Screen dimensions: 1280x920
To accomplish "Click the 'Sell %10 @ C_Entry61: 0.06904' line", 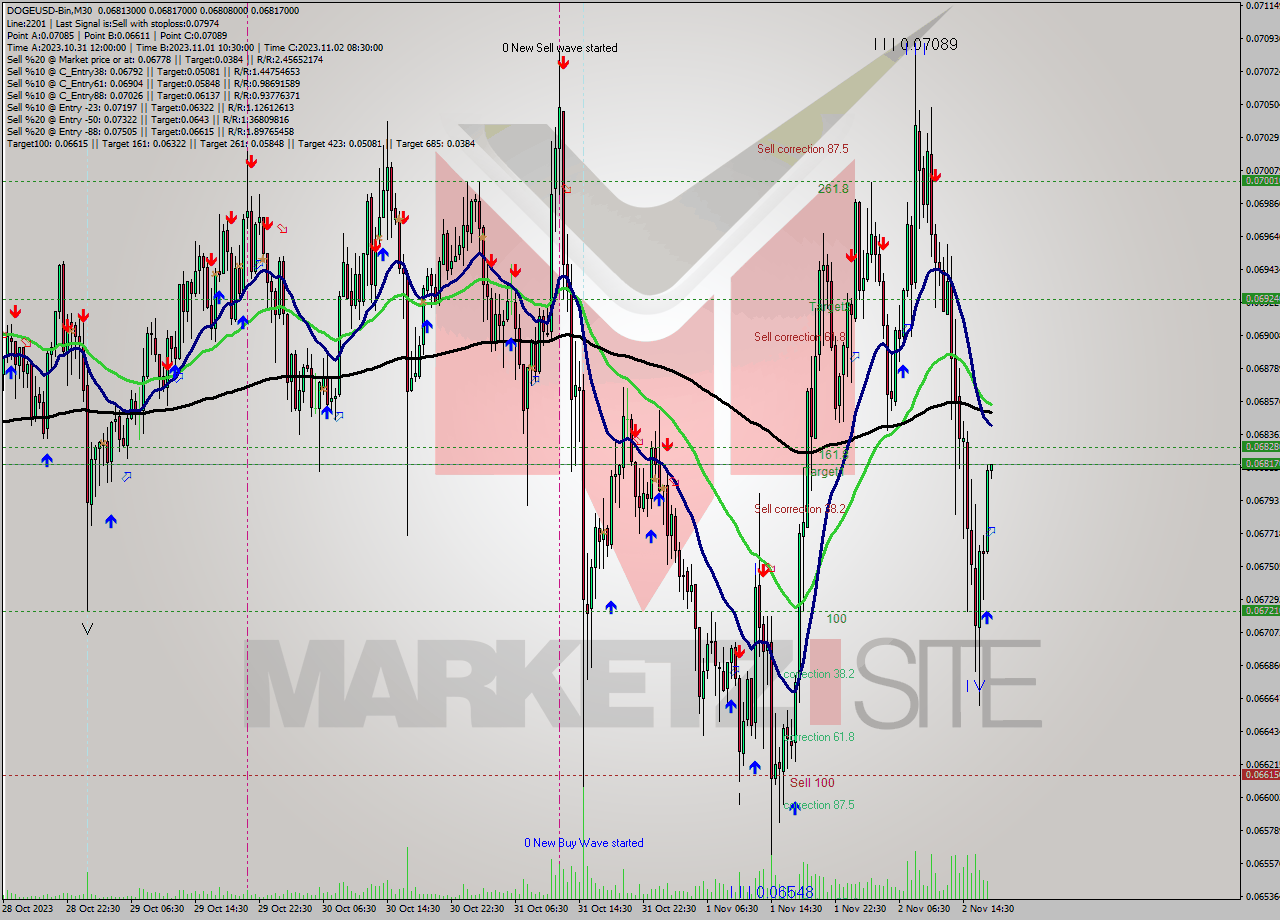I will tap(153, 83).
